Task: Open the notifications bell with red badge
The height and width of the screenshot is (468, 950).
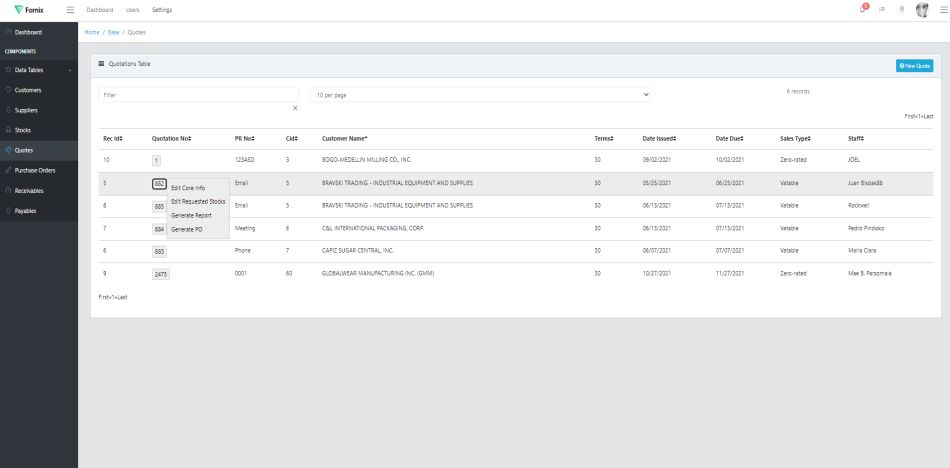Action: point(863,9)
